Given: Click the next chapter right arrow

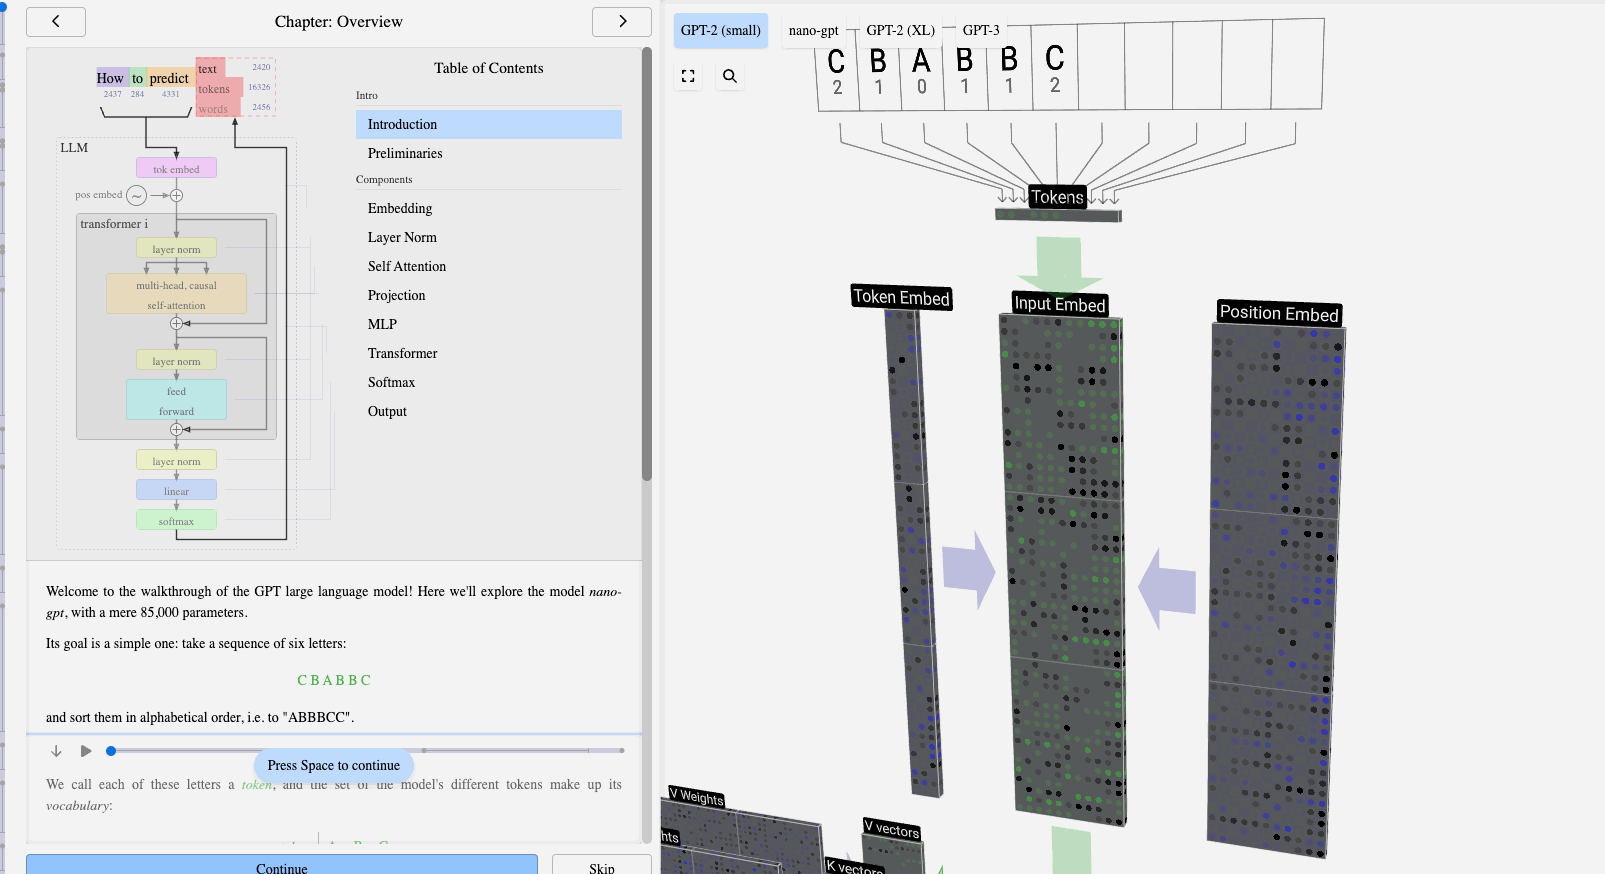Looking at the screenshot, I should click(x=621, y=21).
